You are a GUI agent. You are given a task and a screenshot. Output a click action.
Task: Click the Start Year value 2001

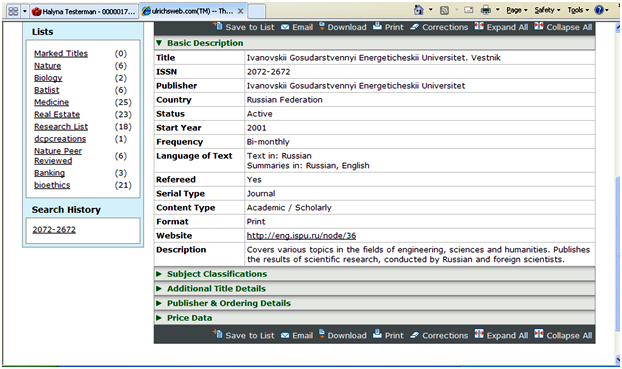coord(256,128)
